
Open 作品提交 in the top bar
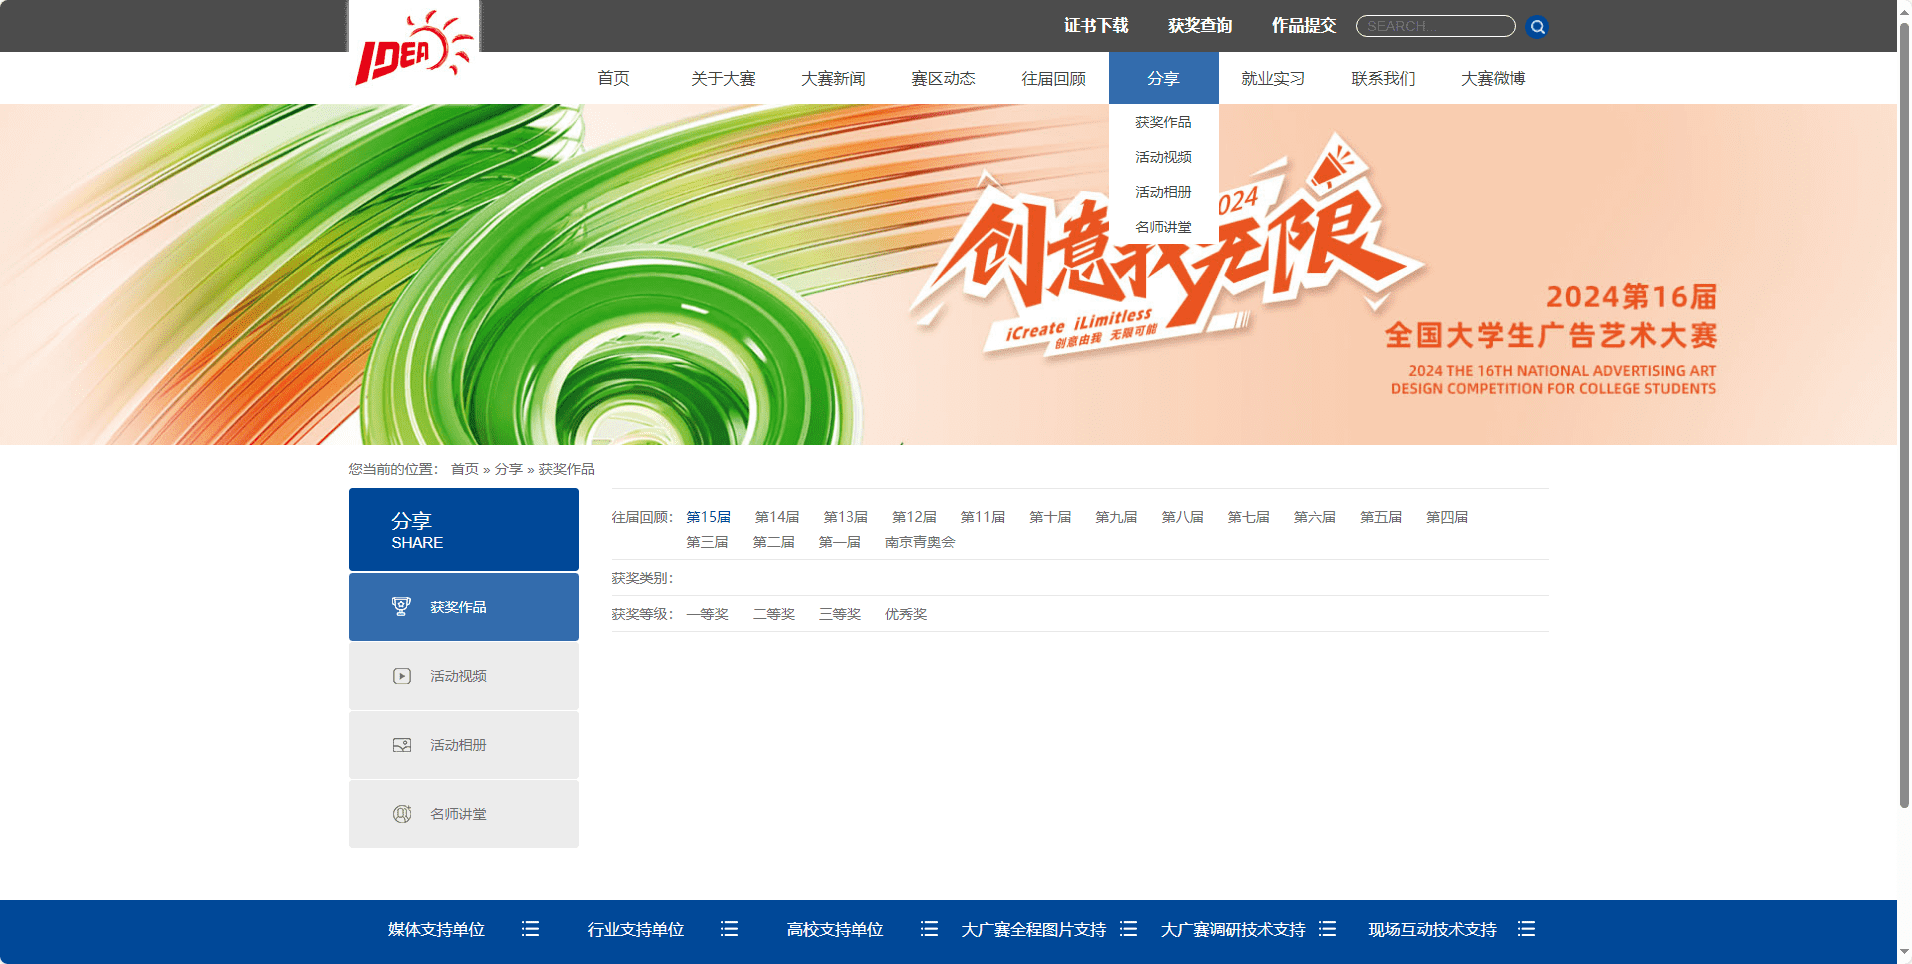(x=1304, y=26)
